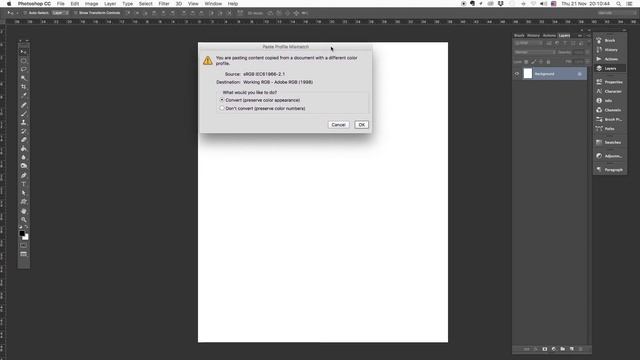This screenshot has width=640, height=360.
Task: Open the Paths panel from the dock
Action: tap(609, 129)
